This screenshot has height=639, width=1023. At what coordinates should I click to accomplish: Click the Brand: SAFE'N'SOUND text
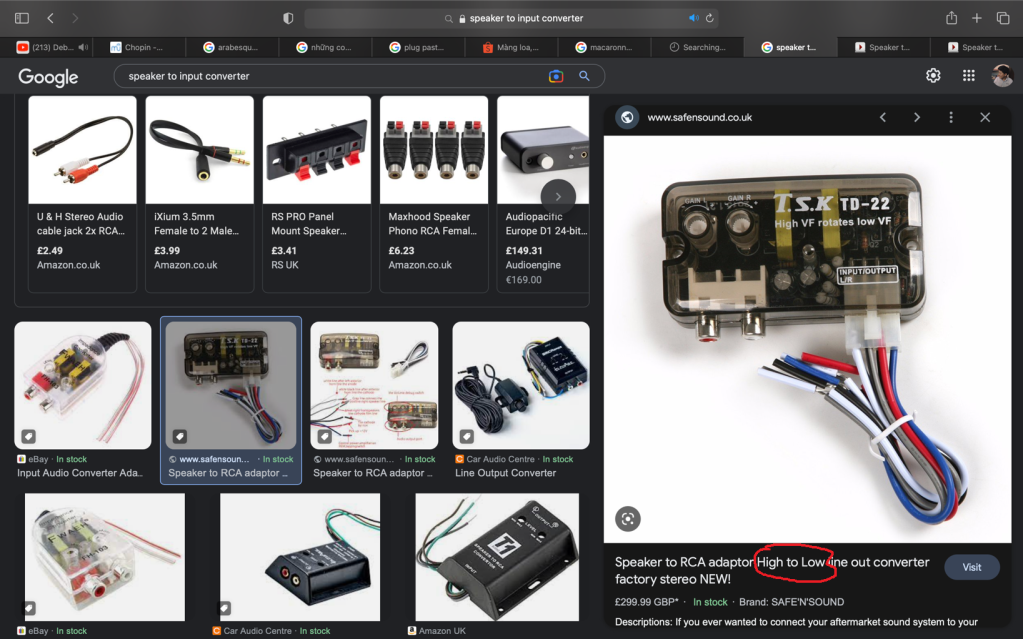pyautogui.click(x=791, y=602)
